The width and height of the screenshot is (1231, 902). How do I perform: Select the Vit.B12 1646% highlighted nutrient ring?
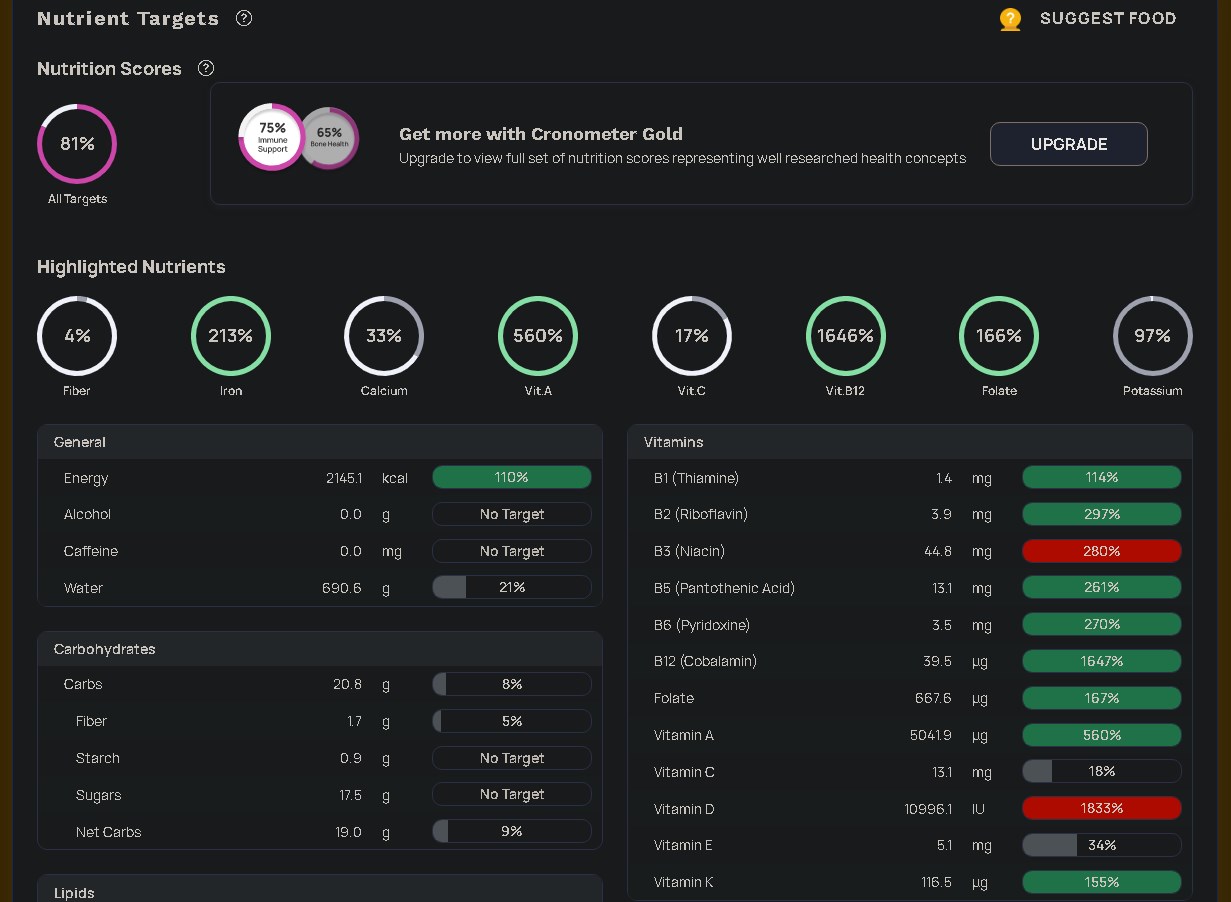[x=846, y=336]
